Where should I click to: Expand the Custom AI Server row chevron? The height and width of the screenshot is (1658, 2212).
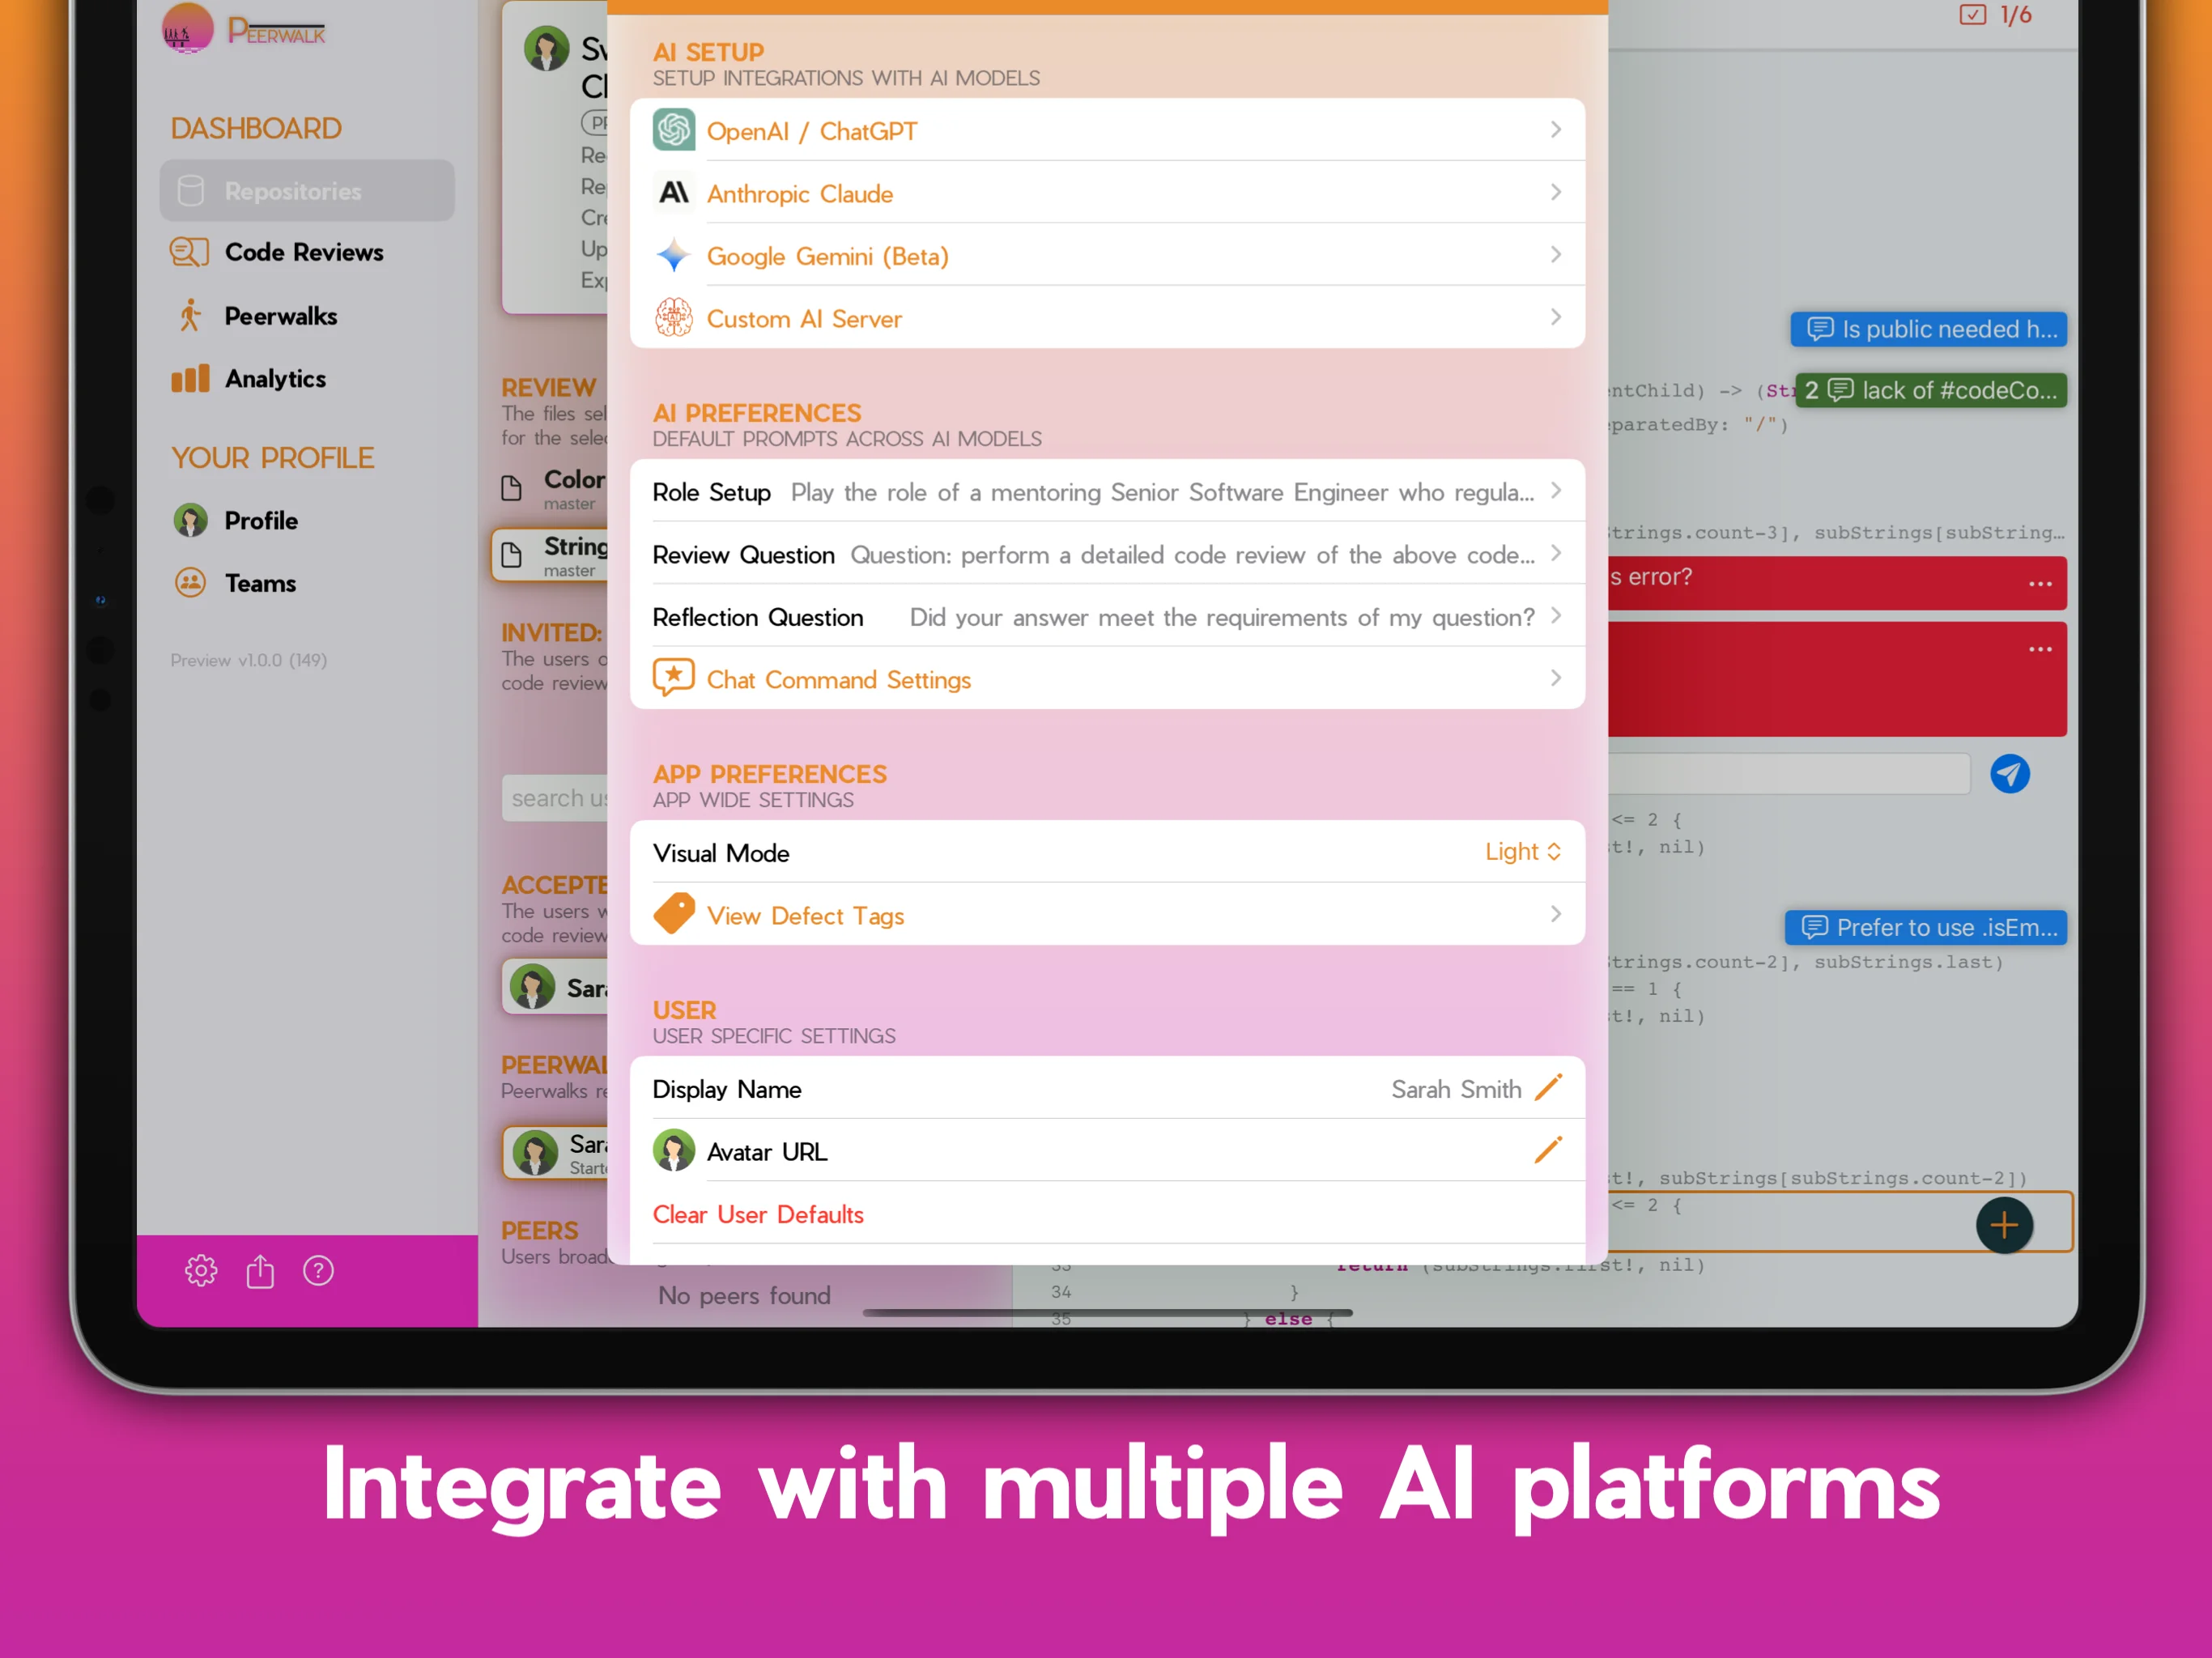tap(1556, 317)
